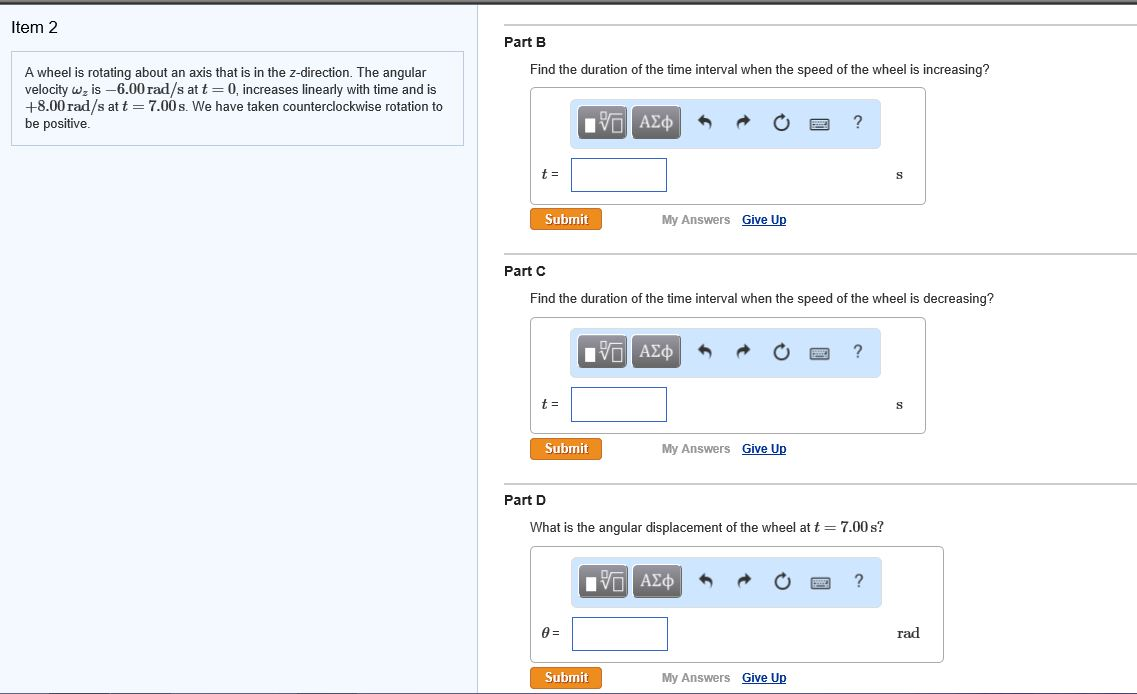Viewport: 1137px width, 694px height.
Task: Open the math templates tool in Part B
Action: pyautogui.click(x=603, y=123)
